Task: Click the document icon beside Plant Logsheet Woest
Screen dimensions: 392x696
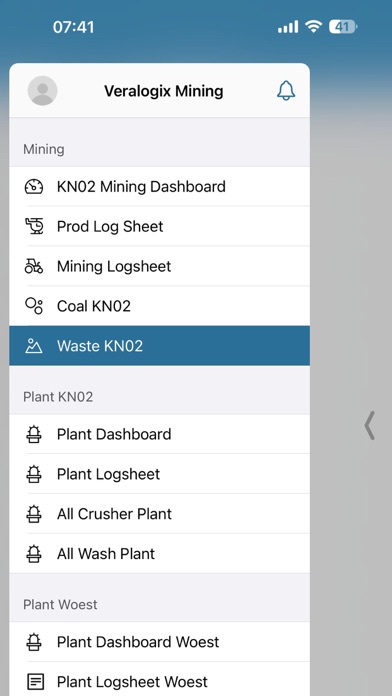Action: (34, 681)
